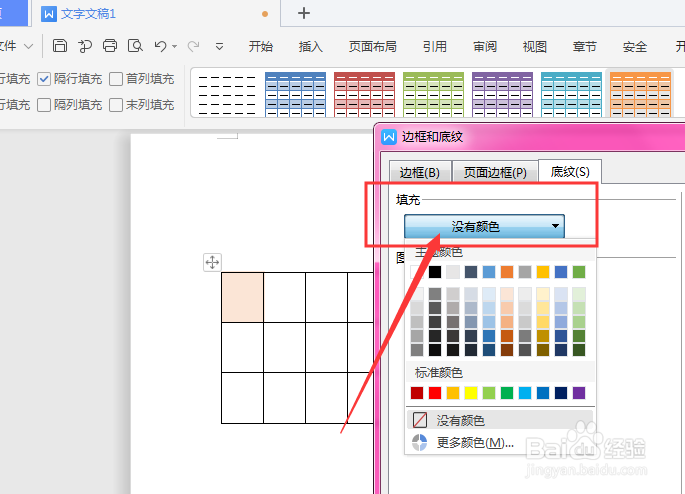
Task: Pick standard yellow color swatch
Action: 471,393
